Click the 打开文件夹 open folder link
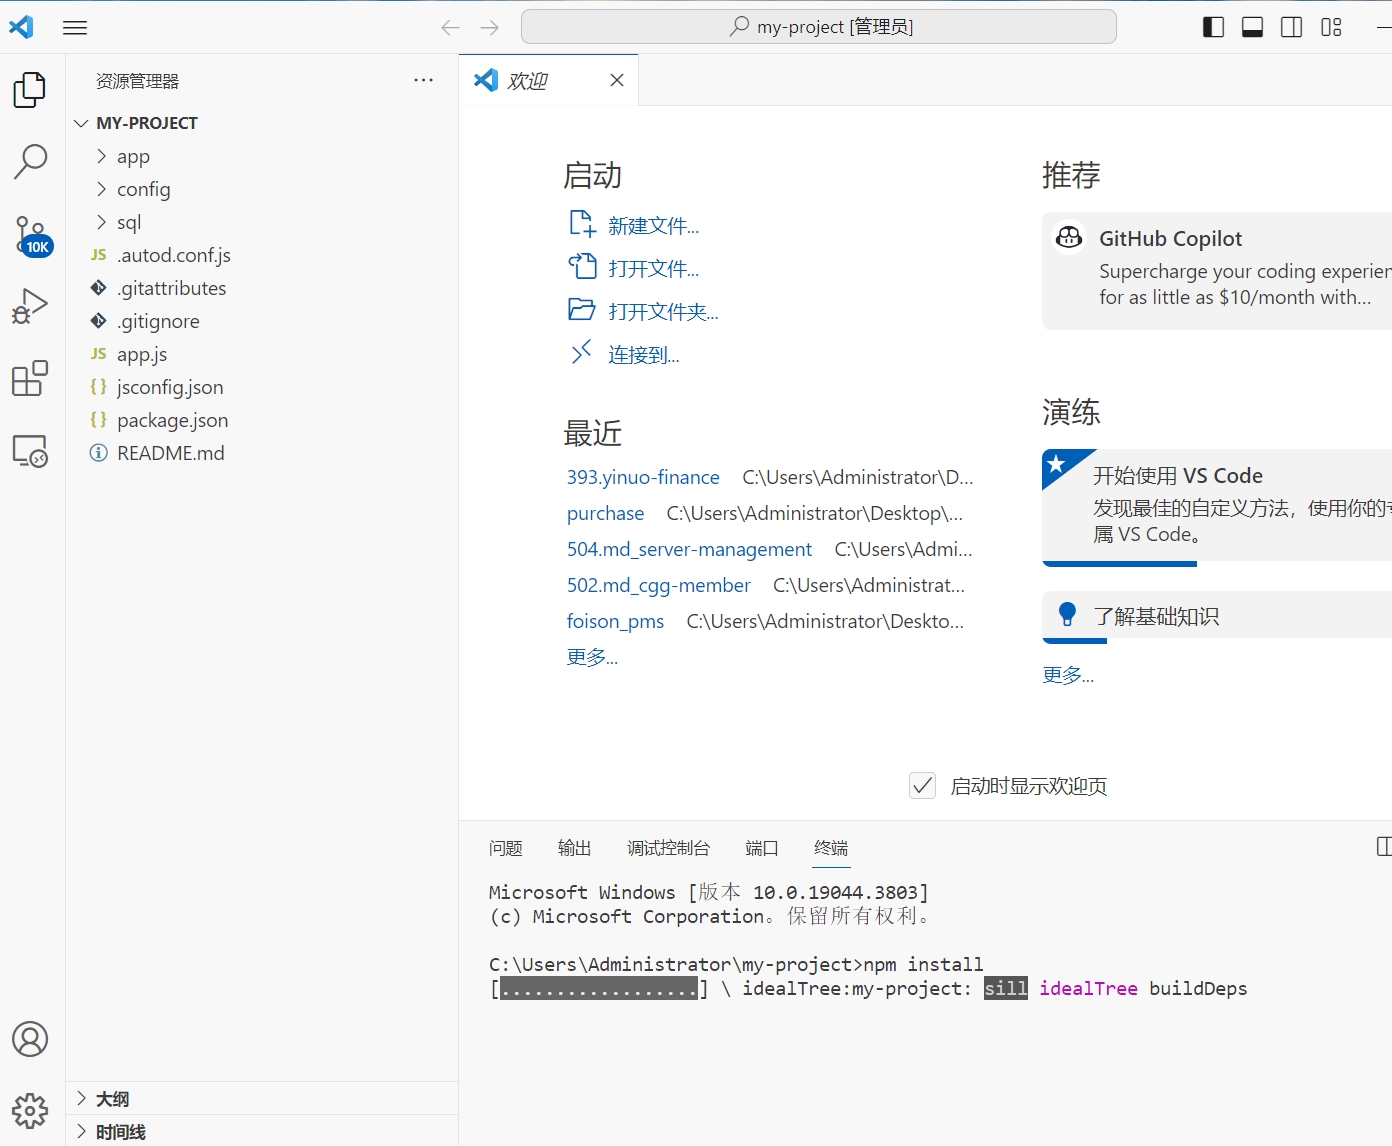Screen dimensions: 1392x1146 (663, 312)
